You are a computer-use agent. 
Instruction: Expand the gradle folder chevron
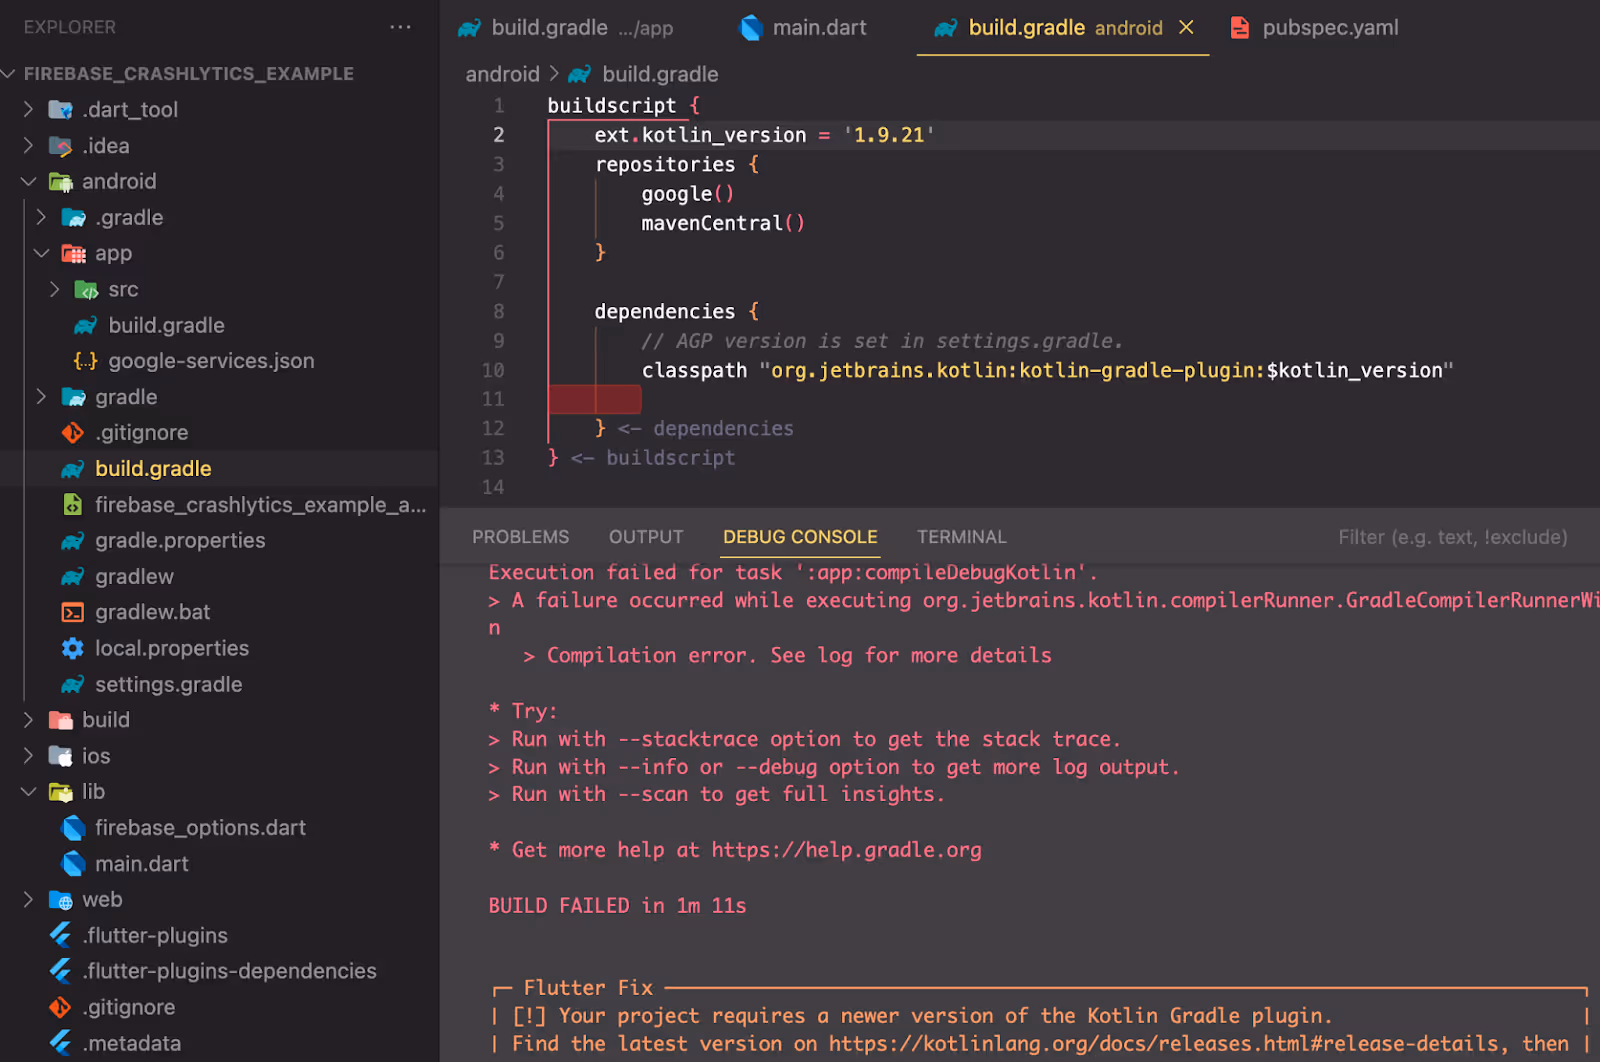[x=41, y=397]
